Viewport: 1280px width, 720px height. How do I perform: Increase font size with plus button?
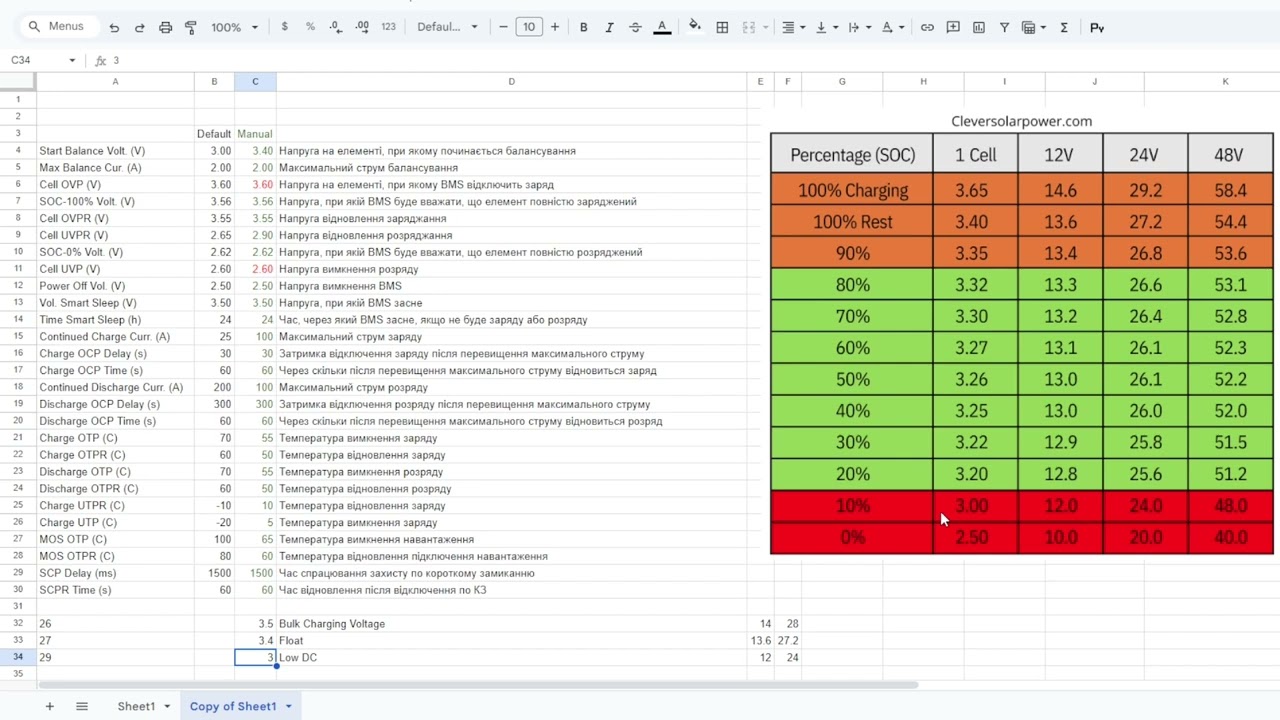coord(555,27)
